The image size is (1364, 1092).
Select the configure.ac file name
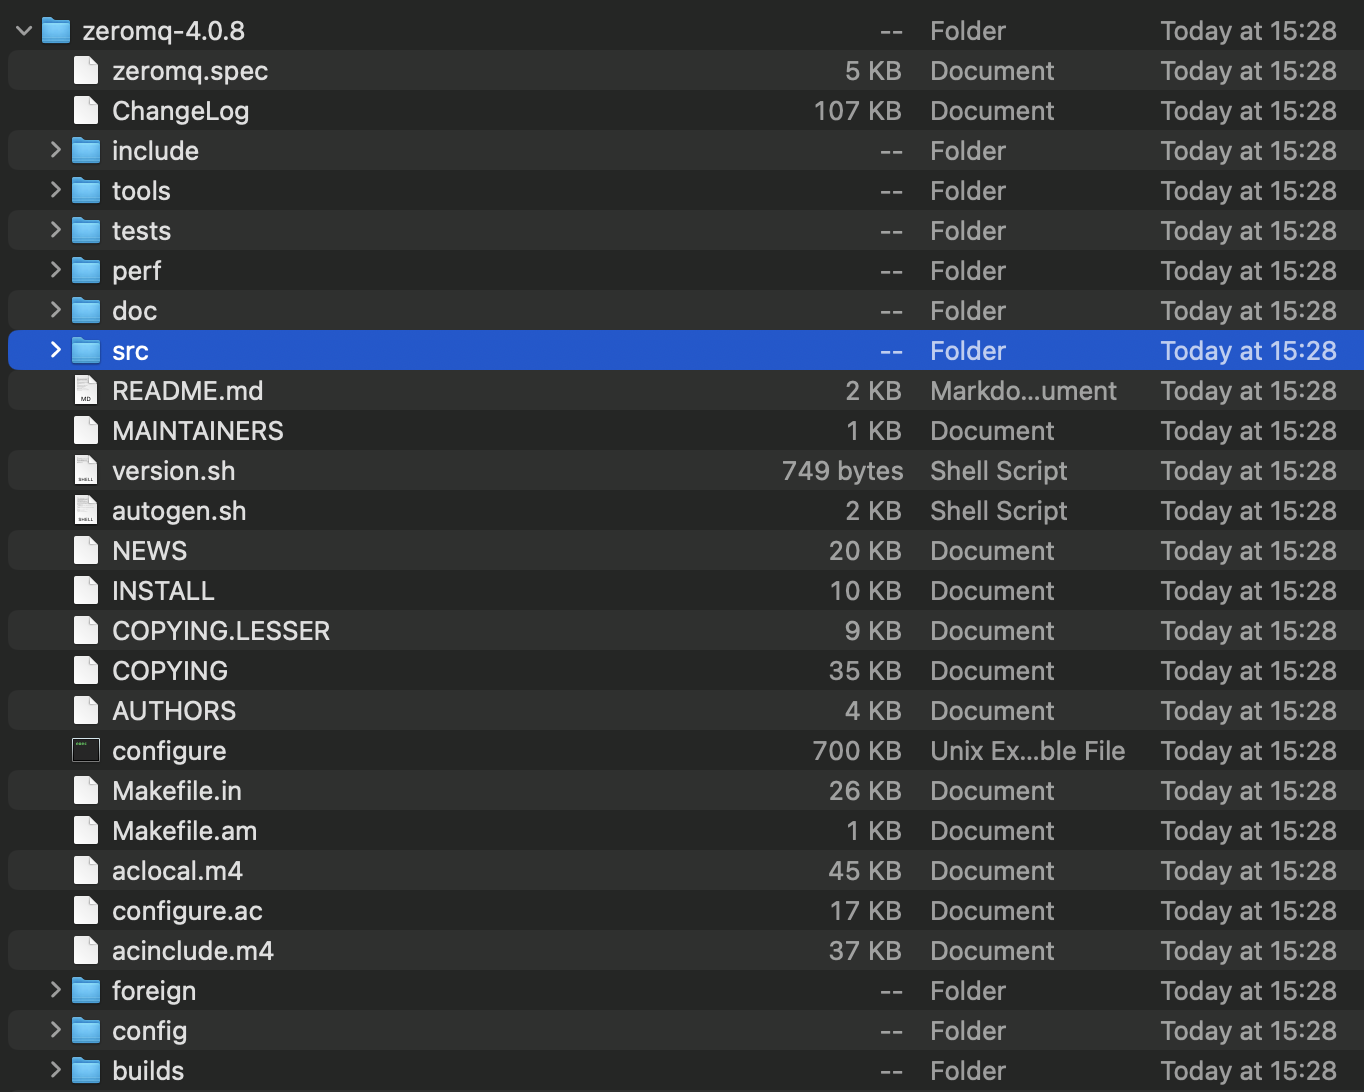188,911
